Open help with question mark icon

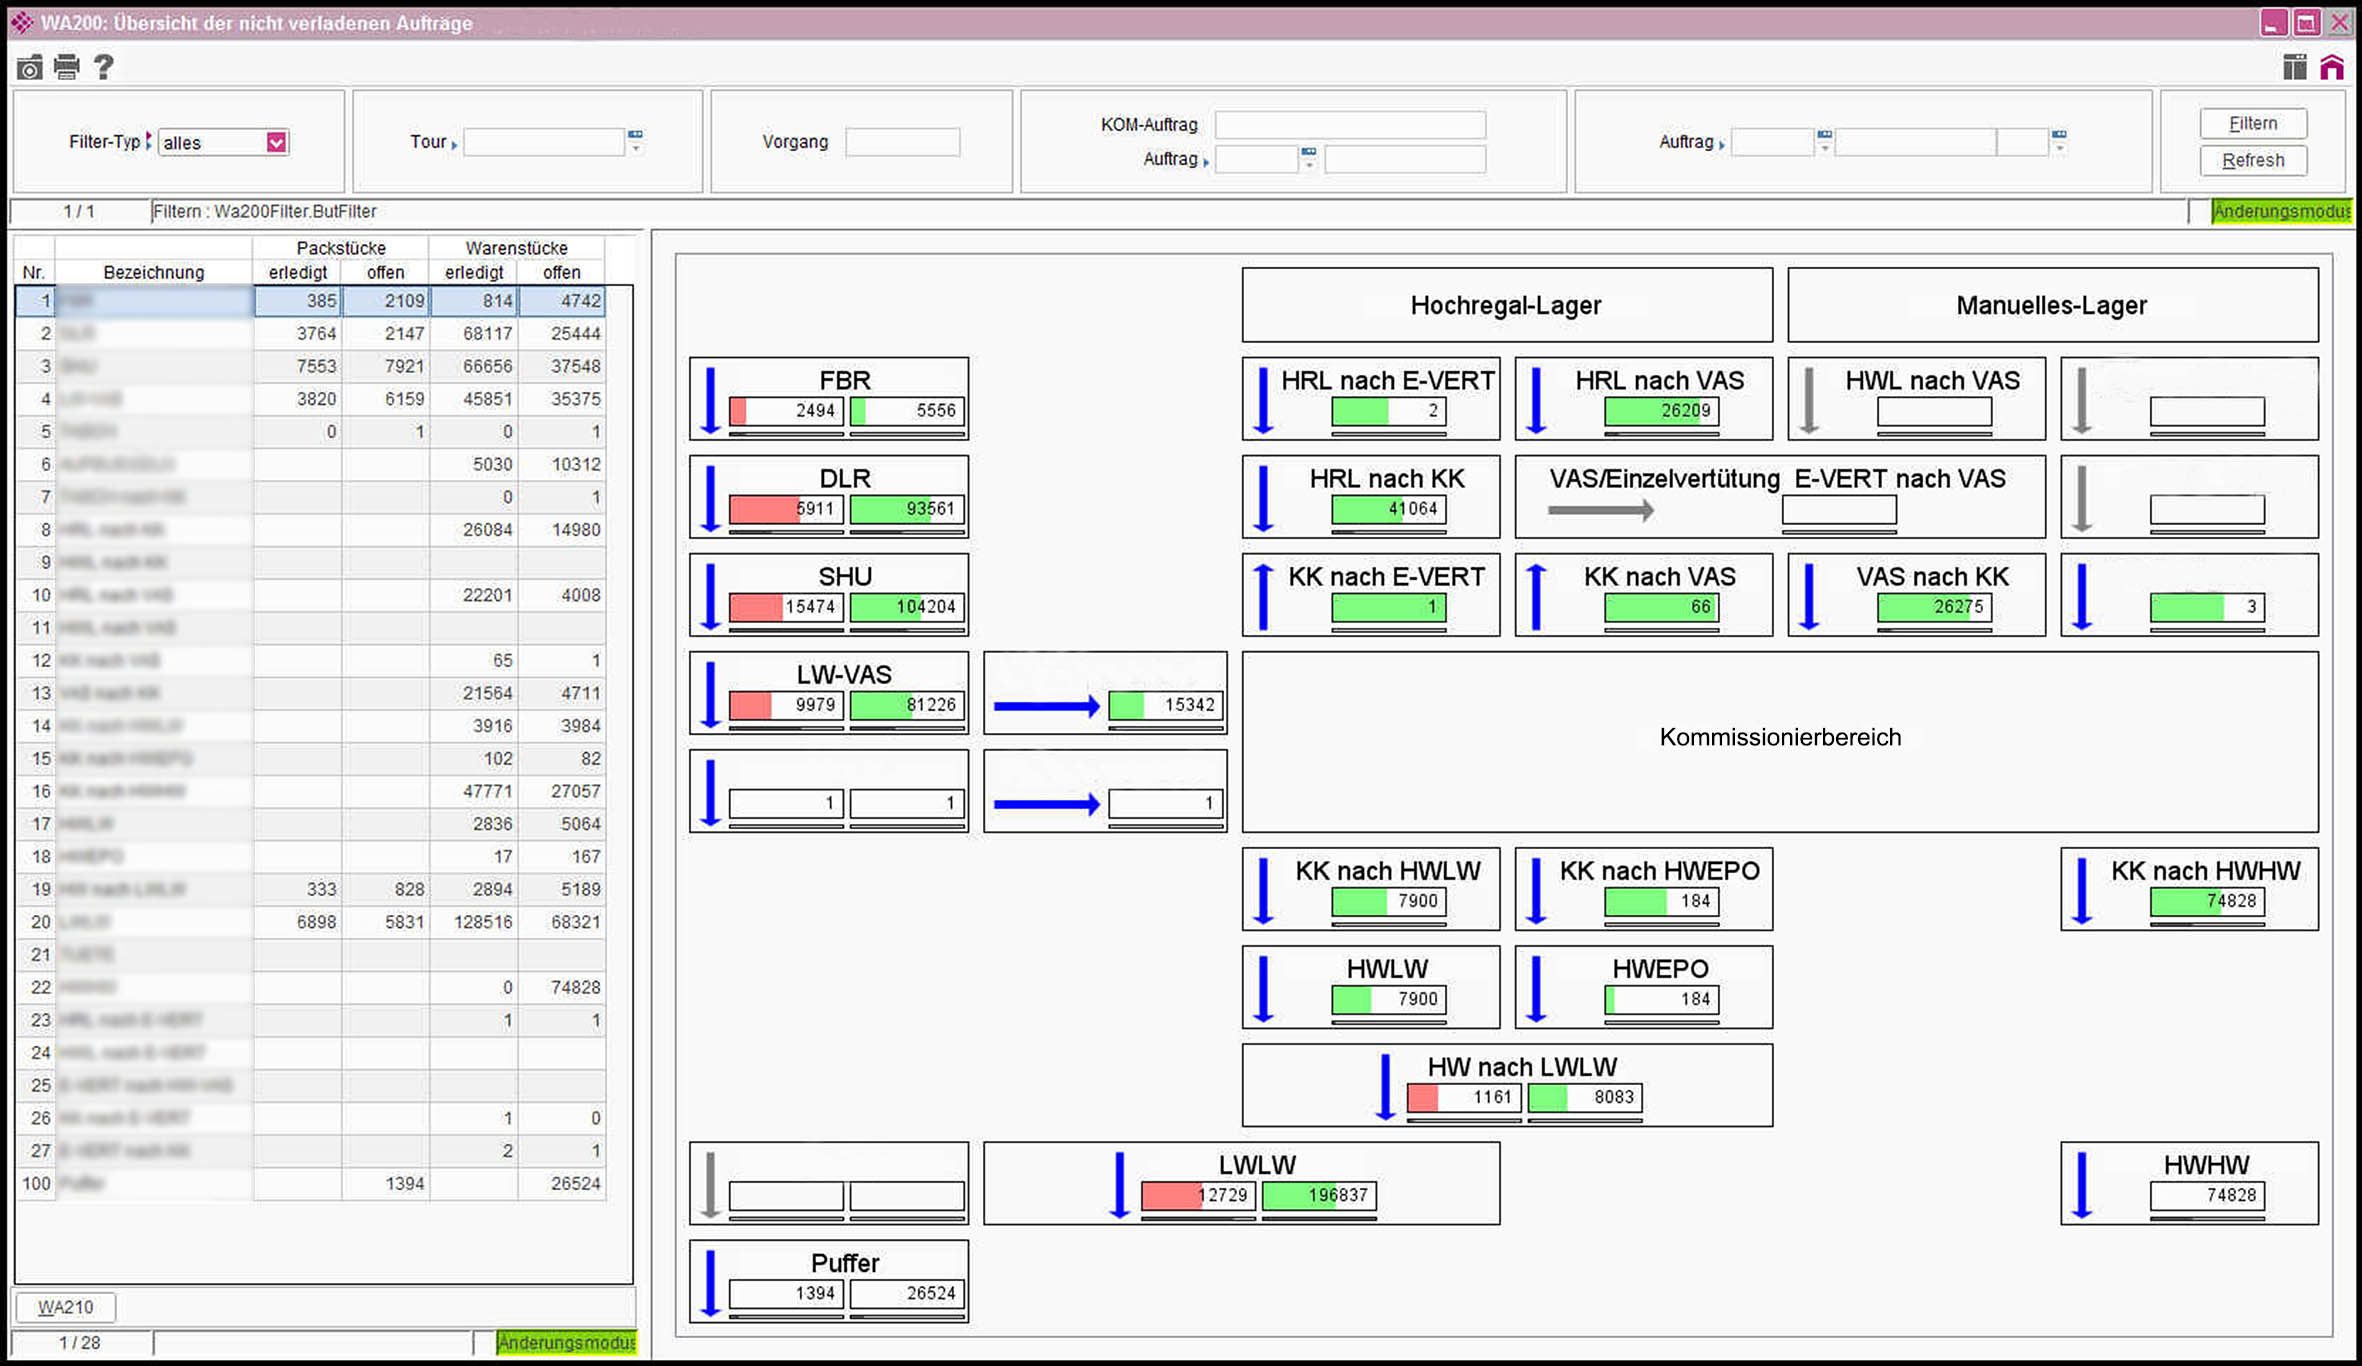click(103, 67)
